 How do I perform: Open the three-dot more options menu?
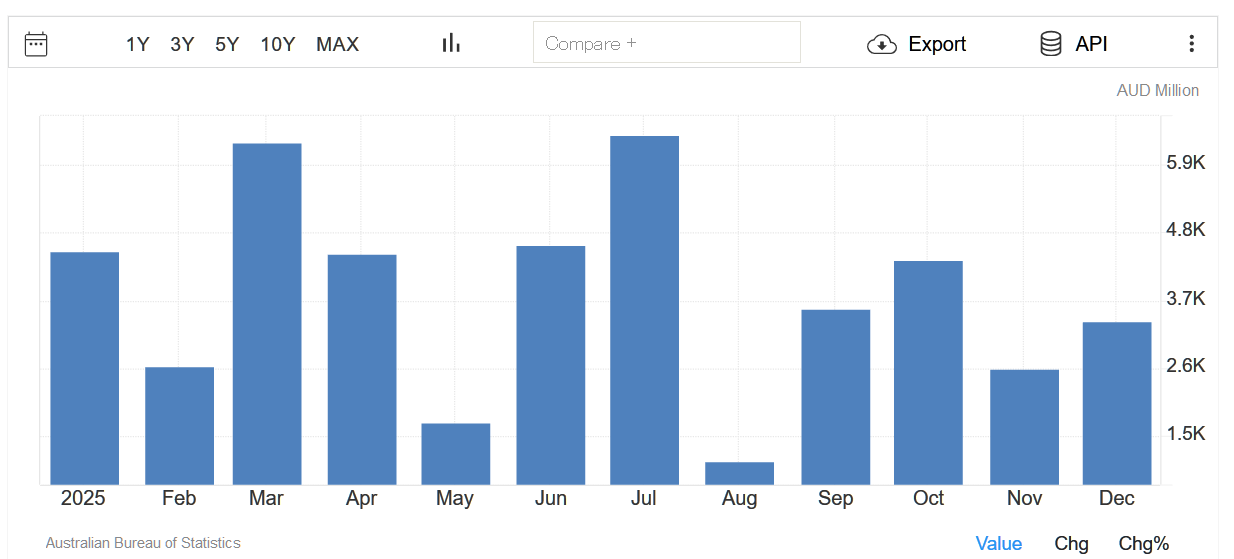[1190, 44]
